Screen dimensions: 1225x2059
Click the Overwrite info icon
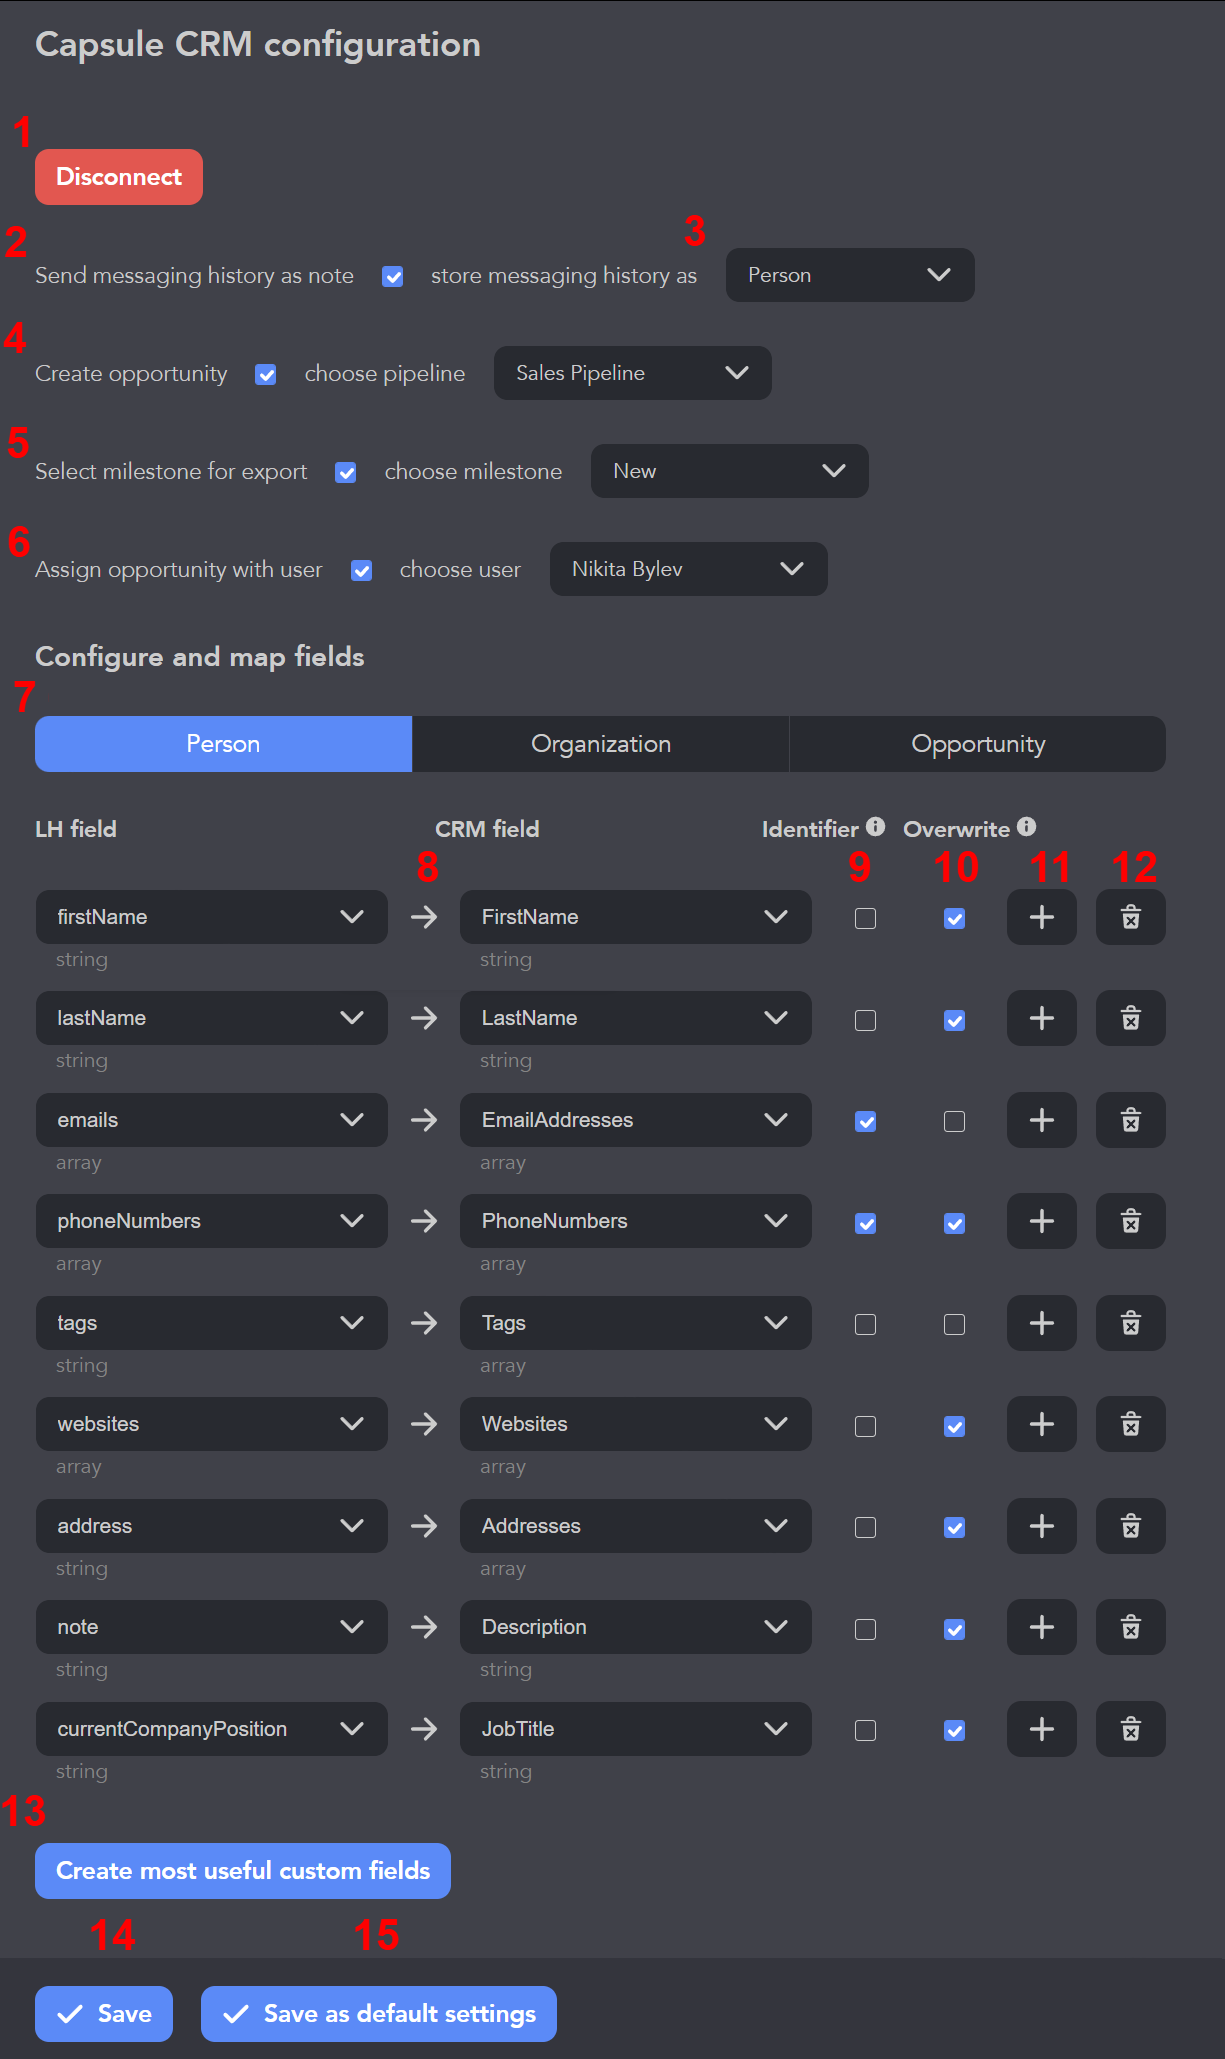1026,827
